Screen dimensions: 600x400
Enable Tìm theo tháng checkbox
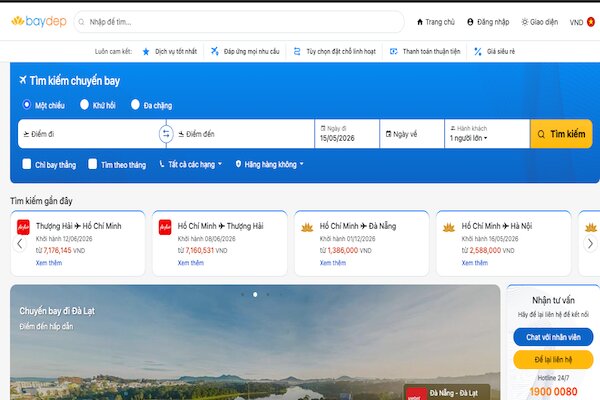(92, 164)
